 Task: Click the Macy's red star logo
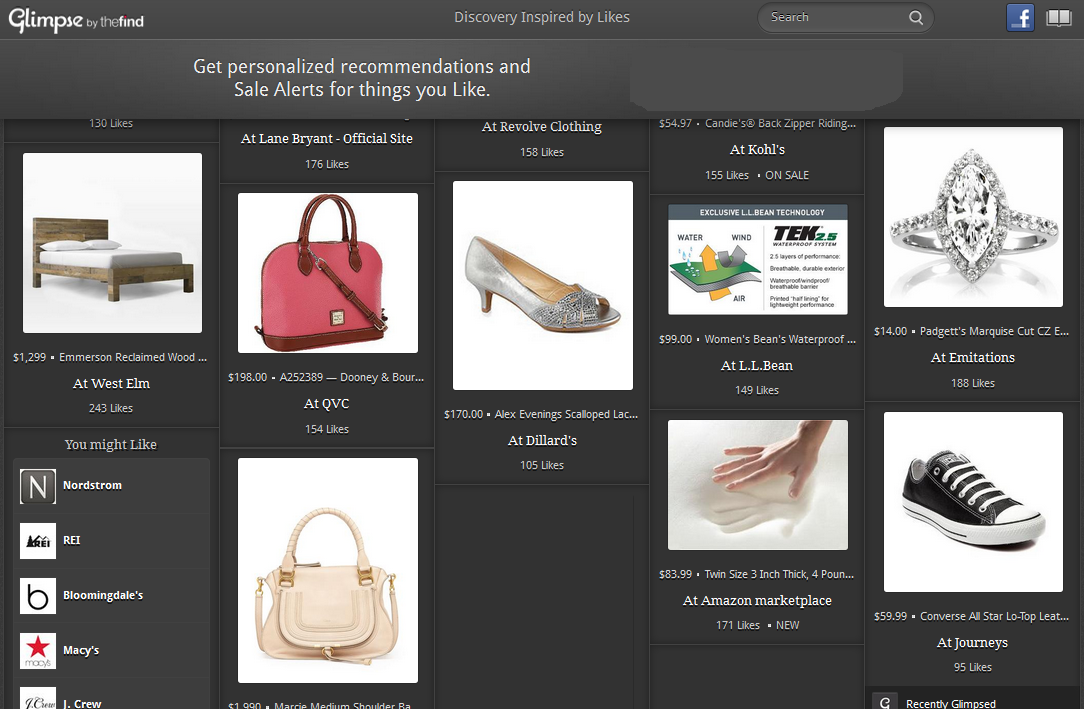(38, 651)
